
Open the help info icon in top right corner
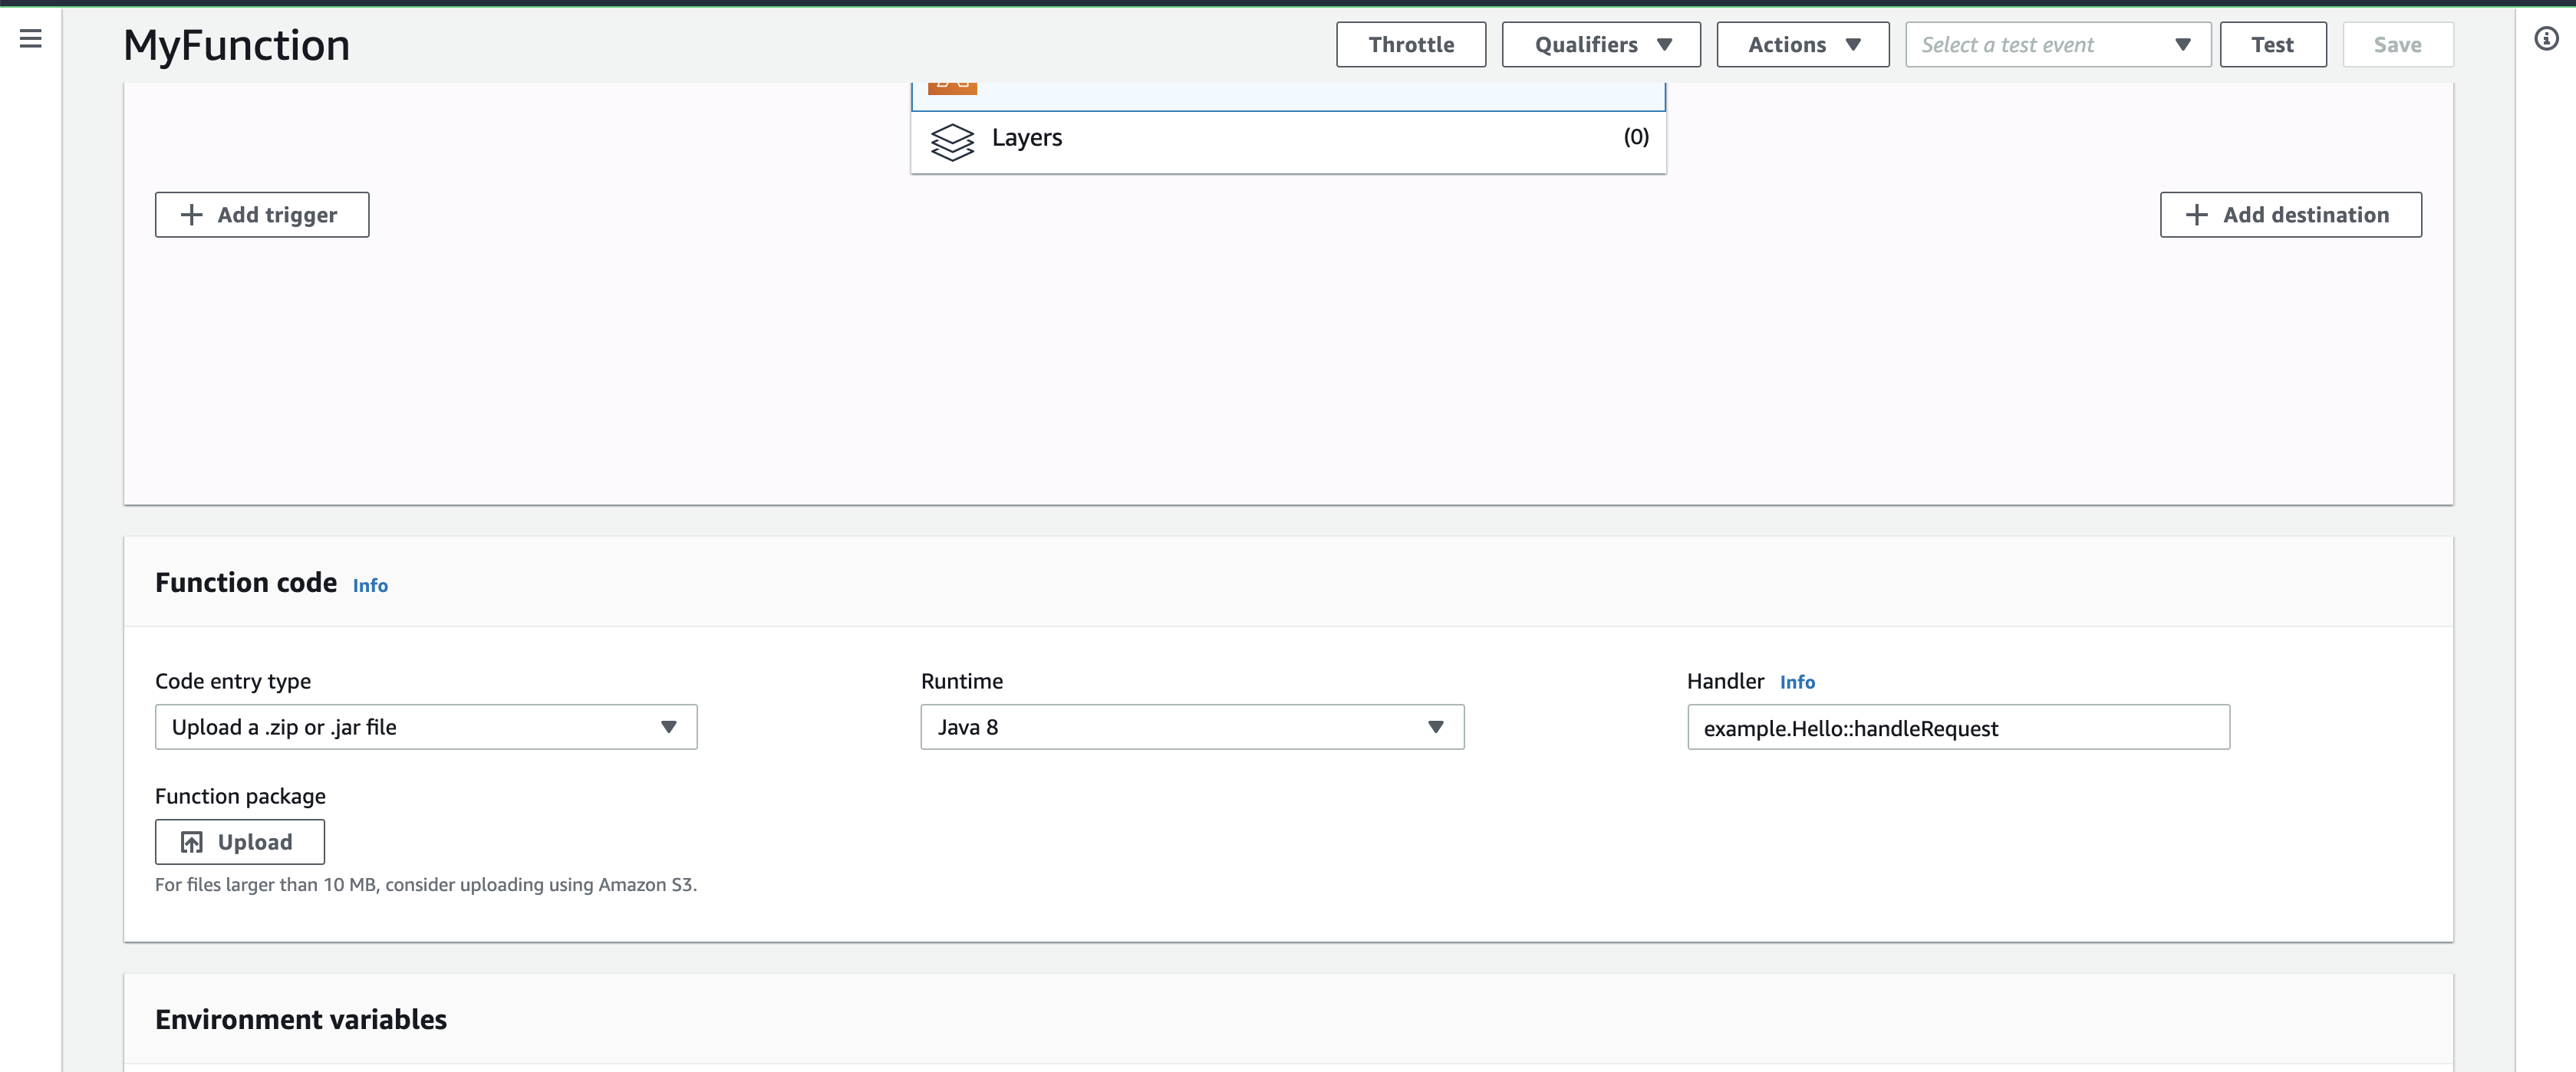point(2545,38)
